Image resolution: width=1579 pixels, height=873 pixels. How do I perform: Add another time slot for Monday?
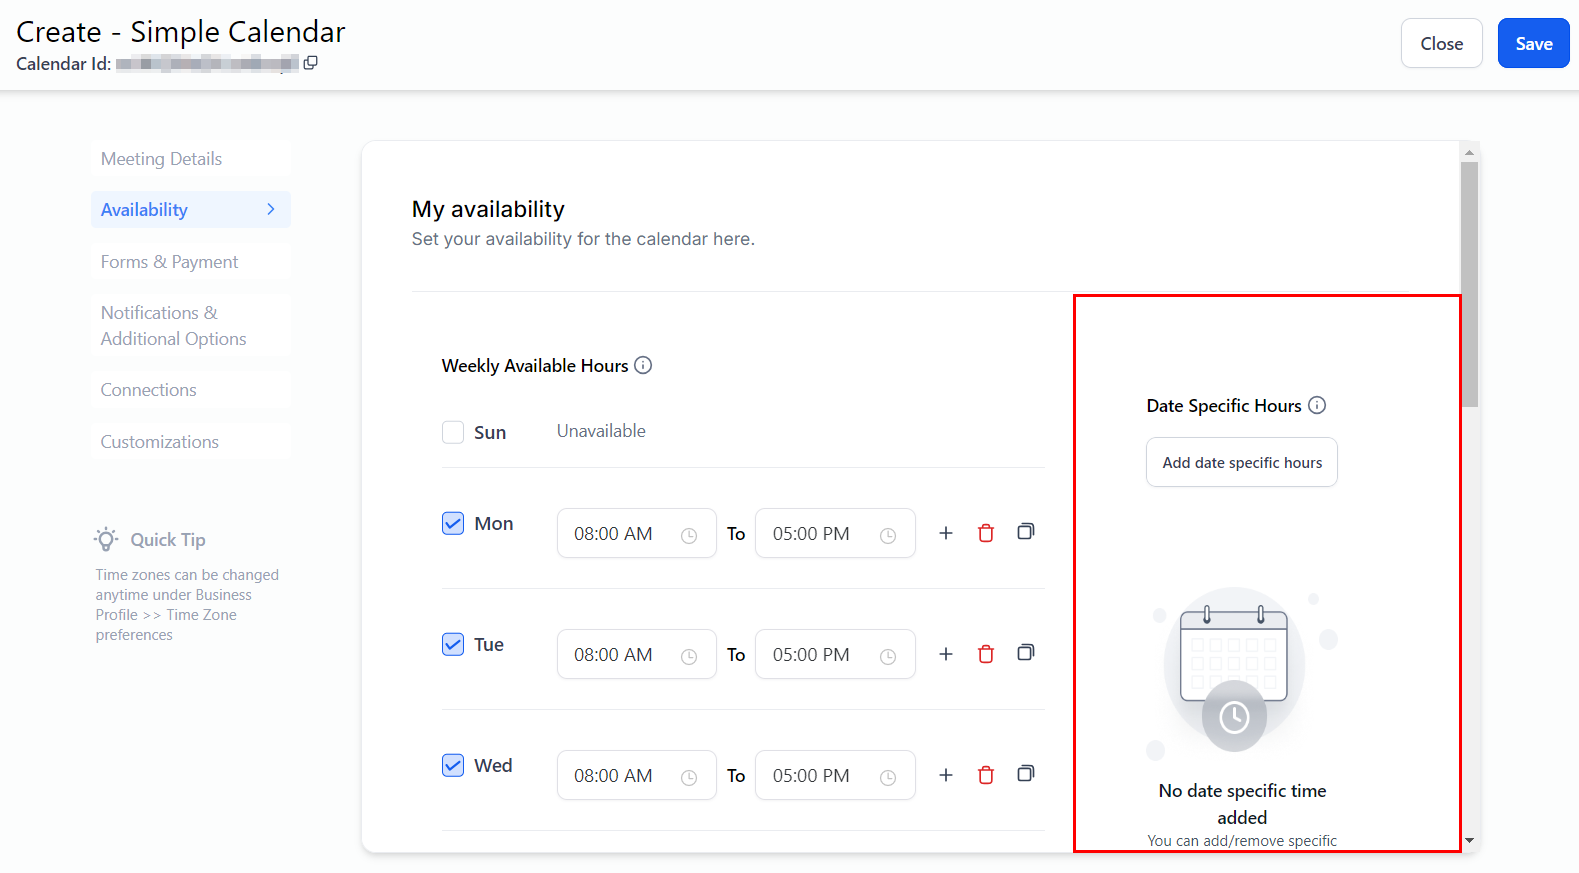[945, 533]
